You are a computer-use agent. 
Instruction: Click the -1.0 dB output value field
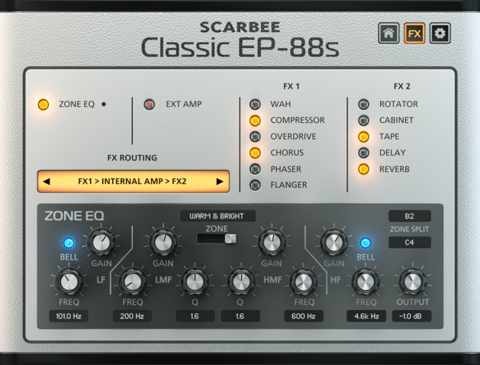pos(412,316)
